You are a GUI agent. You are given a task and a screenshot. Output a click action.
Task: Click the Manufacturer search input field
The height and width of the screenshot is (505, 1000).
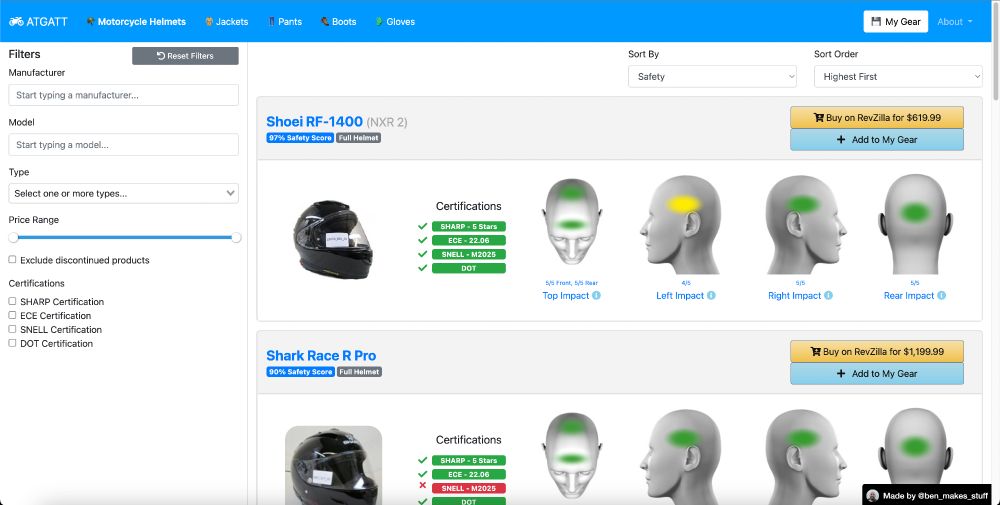click(124, 95)
